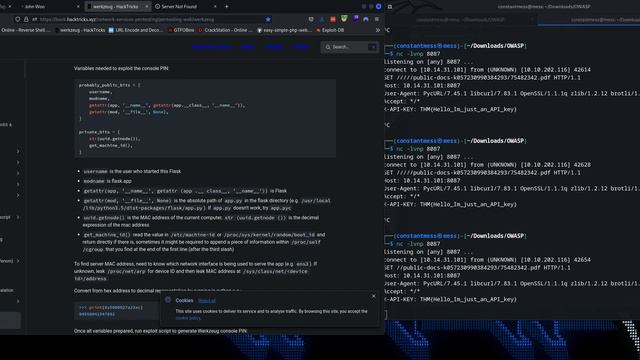Click the X-API-KEY line in the last terminal output

[450, 300]
